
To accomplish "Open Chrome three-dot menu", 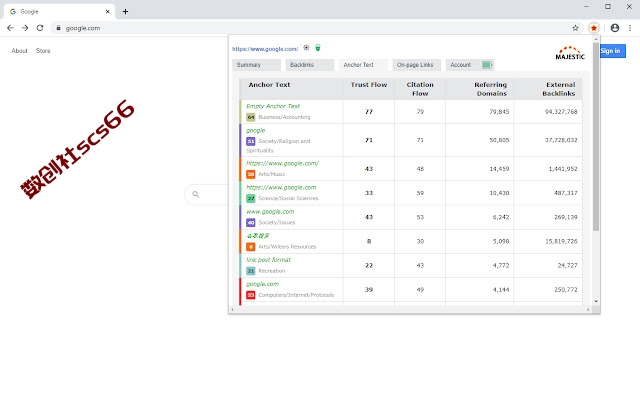I will [x=630, y=28].
